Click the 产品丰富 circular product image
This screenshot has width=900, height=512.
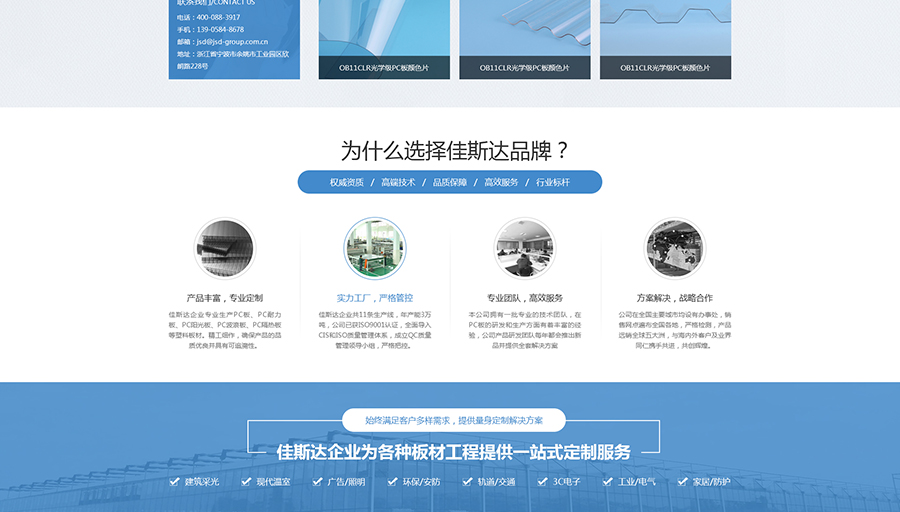click(x=224, y=248)
